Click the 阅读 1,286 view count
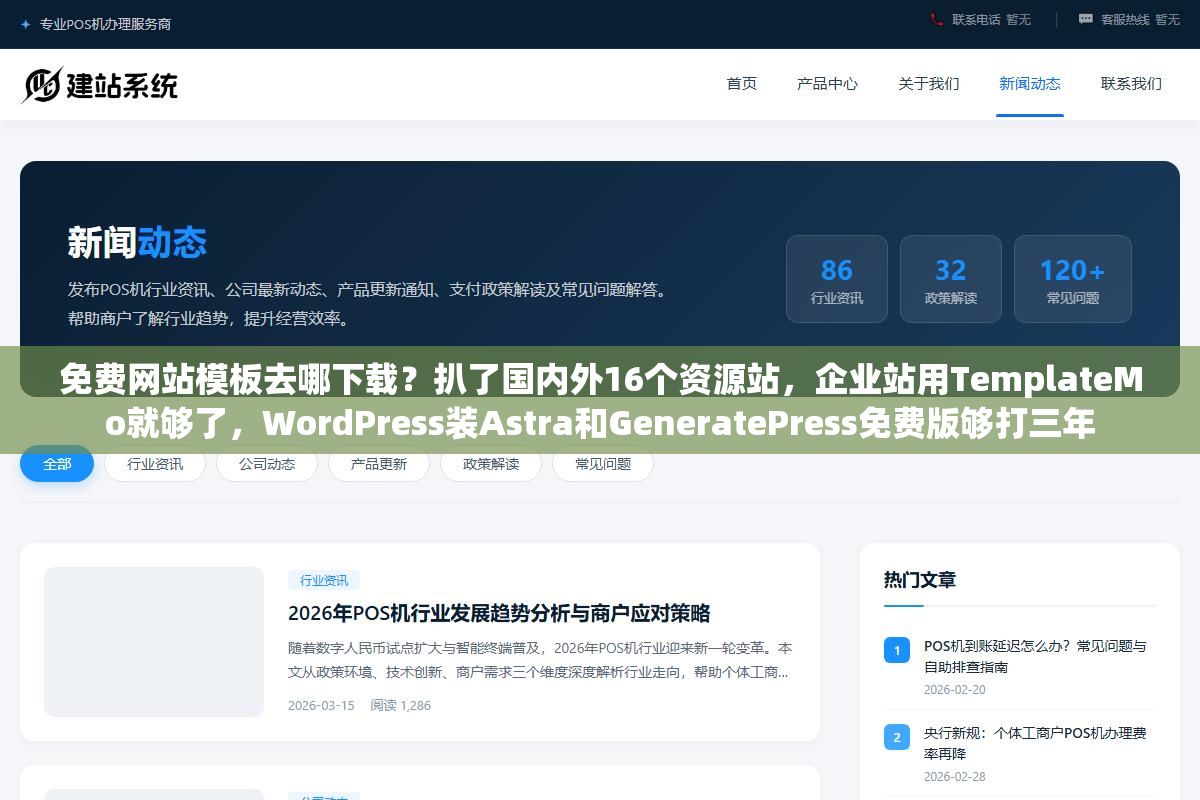Screen dimensions: 1200x800 [400, 705]
